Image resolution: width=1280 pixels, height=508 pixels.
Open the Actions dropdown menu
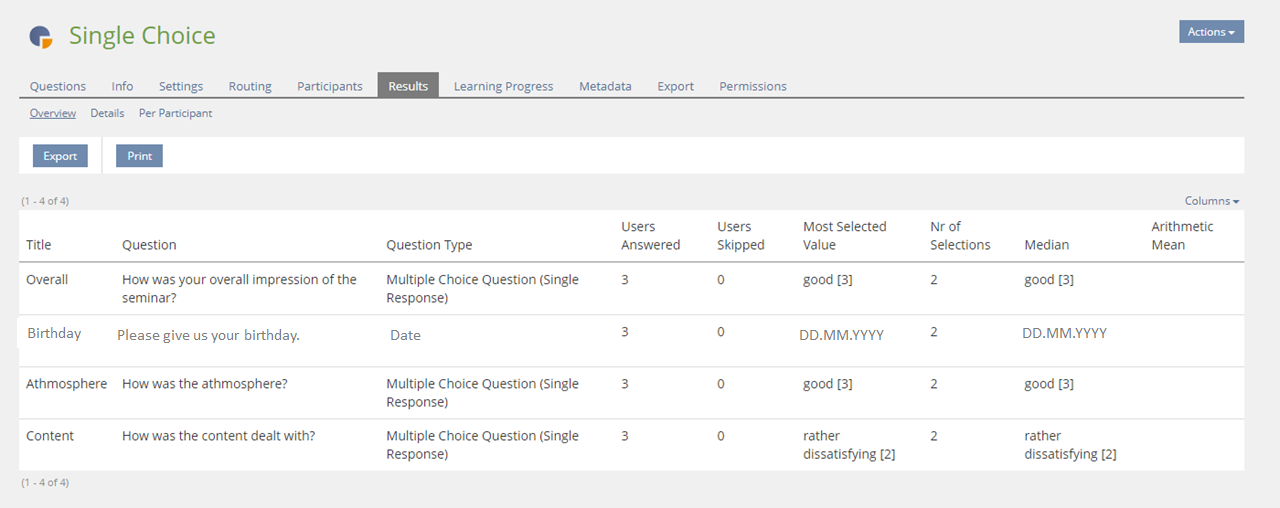(x=1211, y=32)
